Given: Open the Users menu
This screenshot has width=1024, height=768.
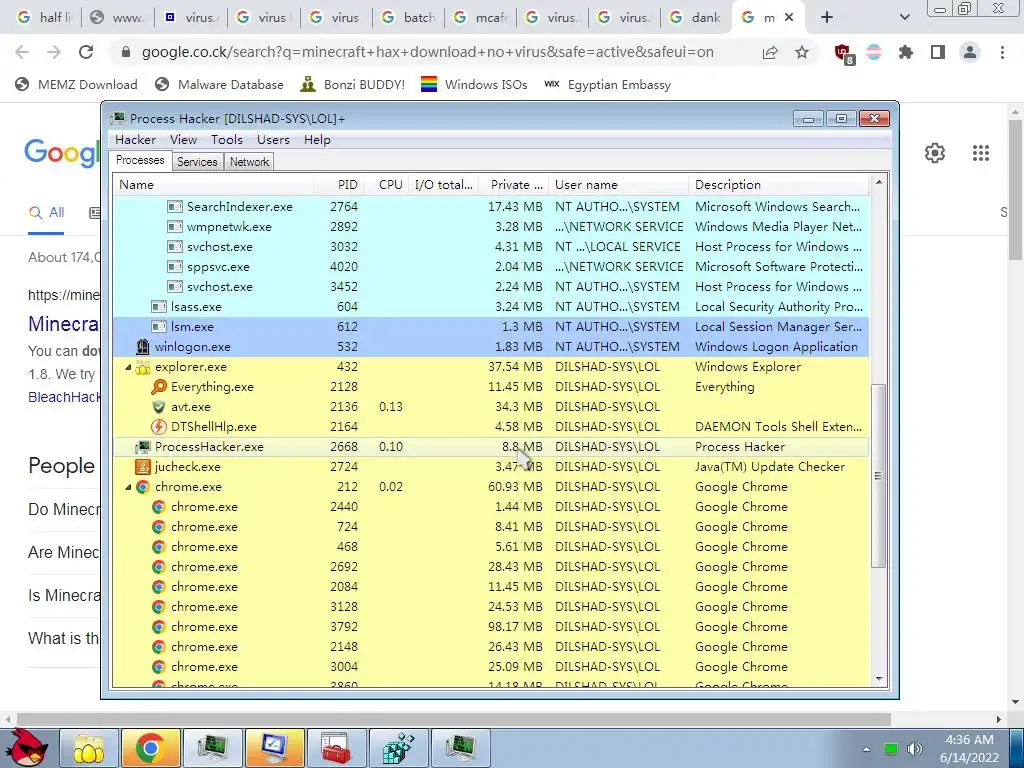Looking at the screenshot, I should click(273, 140).
